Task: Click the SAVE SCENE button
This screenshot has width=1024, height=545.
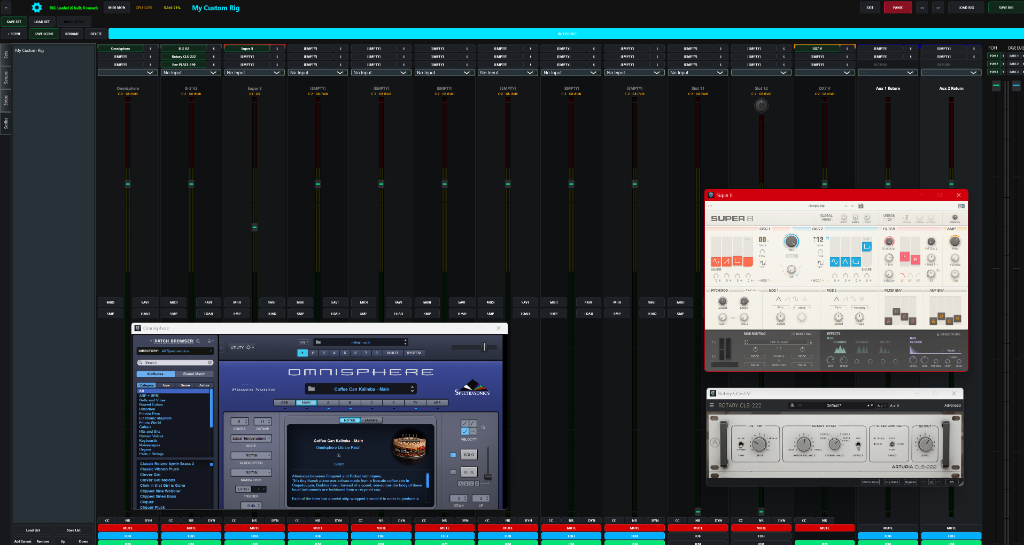Action: tap(44, 34)
